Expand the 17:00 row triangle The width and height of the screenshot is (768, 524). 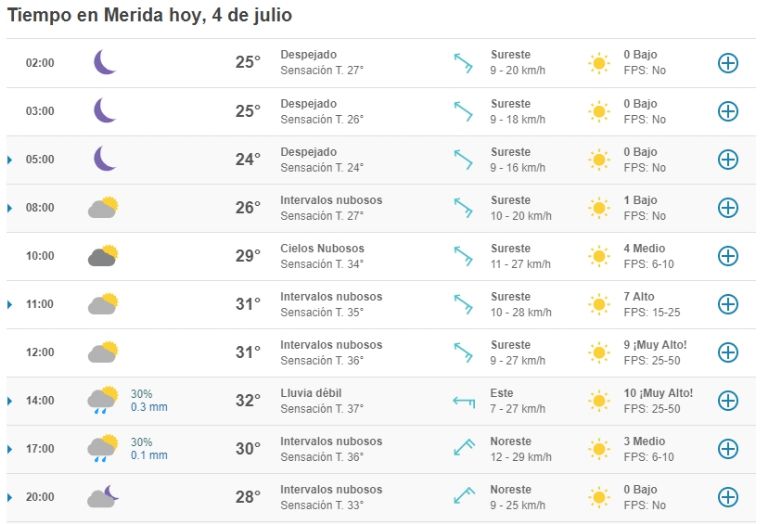pyautogui.click(x=9, y=449)
